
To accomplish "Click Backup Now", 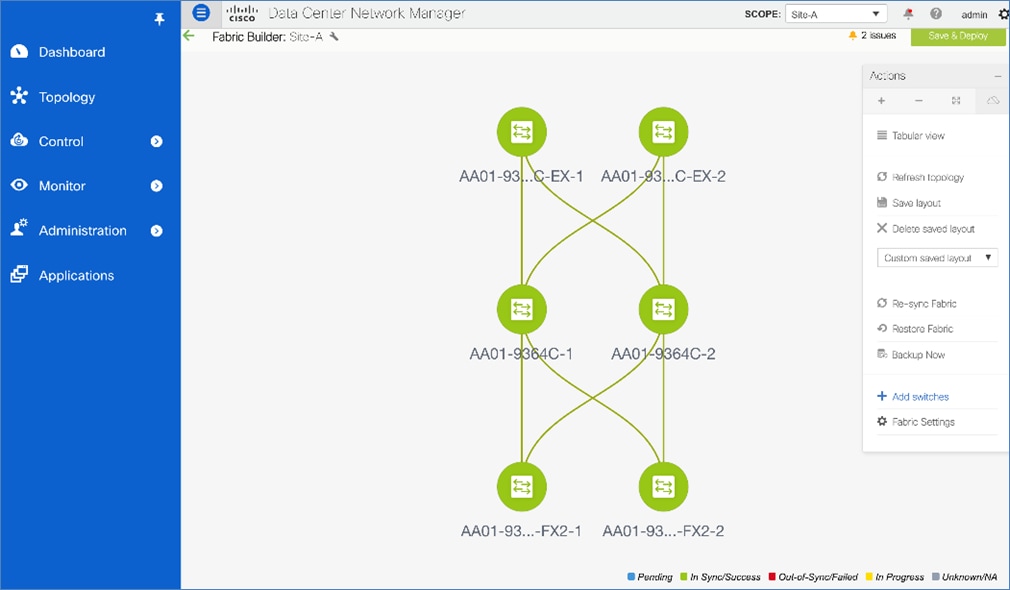I will click(x=911, y=355).
